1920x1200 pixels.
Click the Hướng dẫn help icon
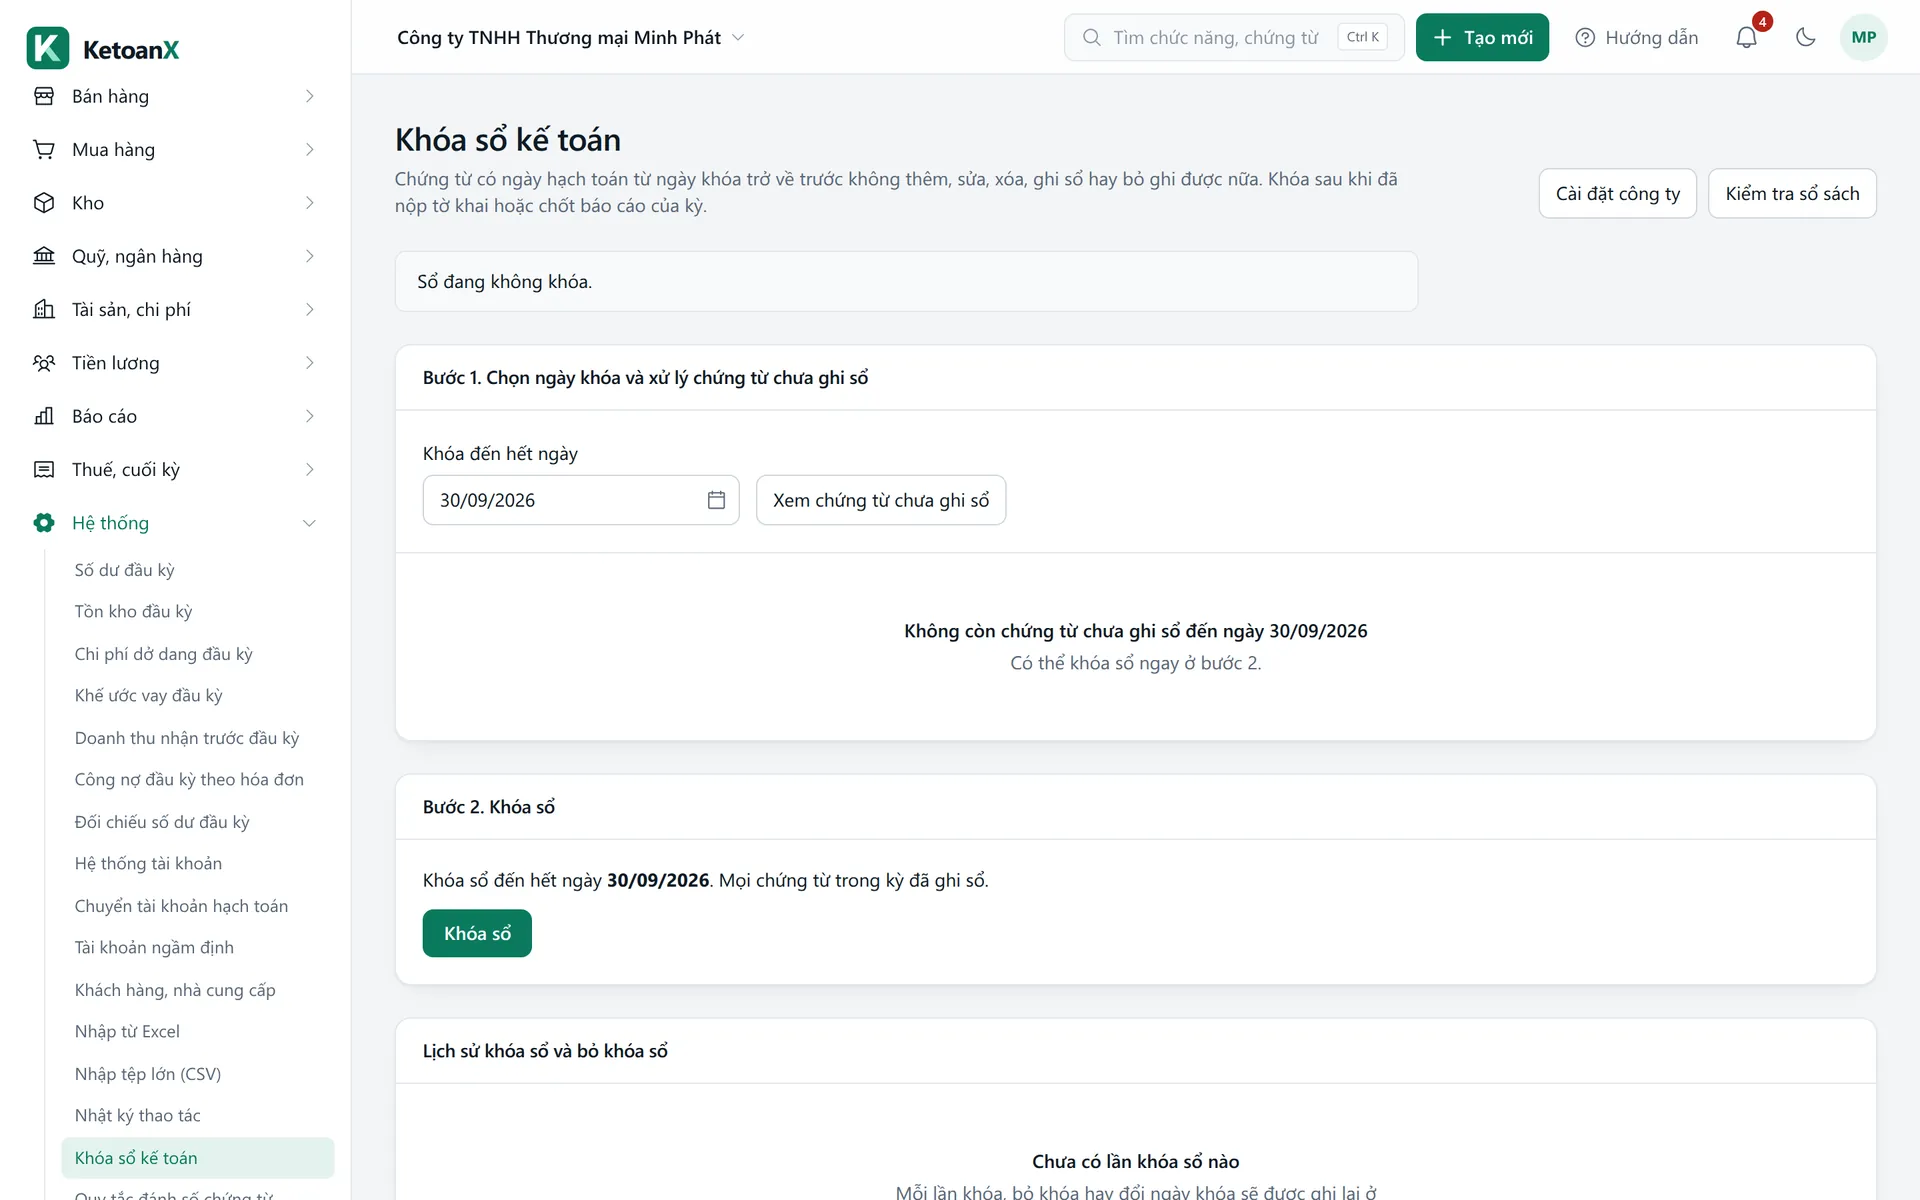pyautogui.click(x=1585, y=38)
